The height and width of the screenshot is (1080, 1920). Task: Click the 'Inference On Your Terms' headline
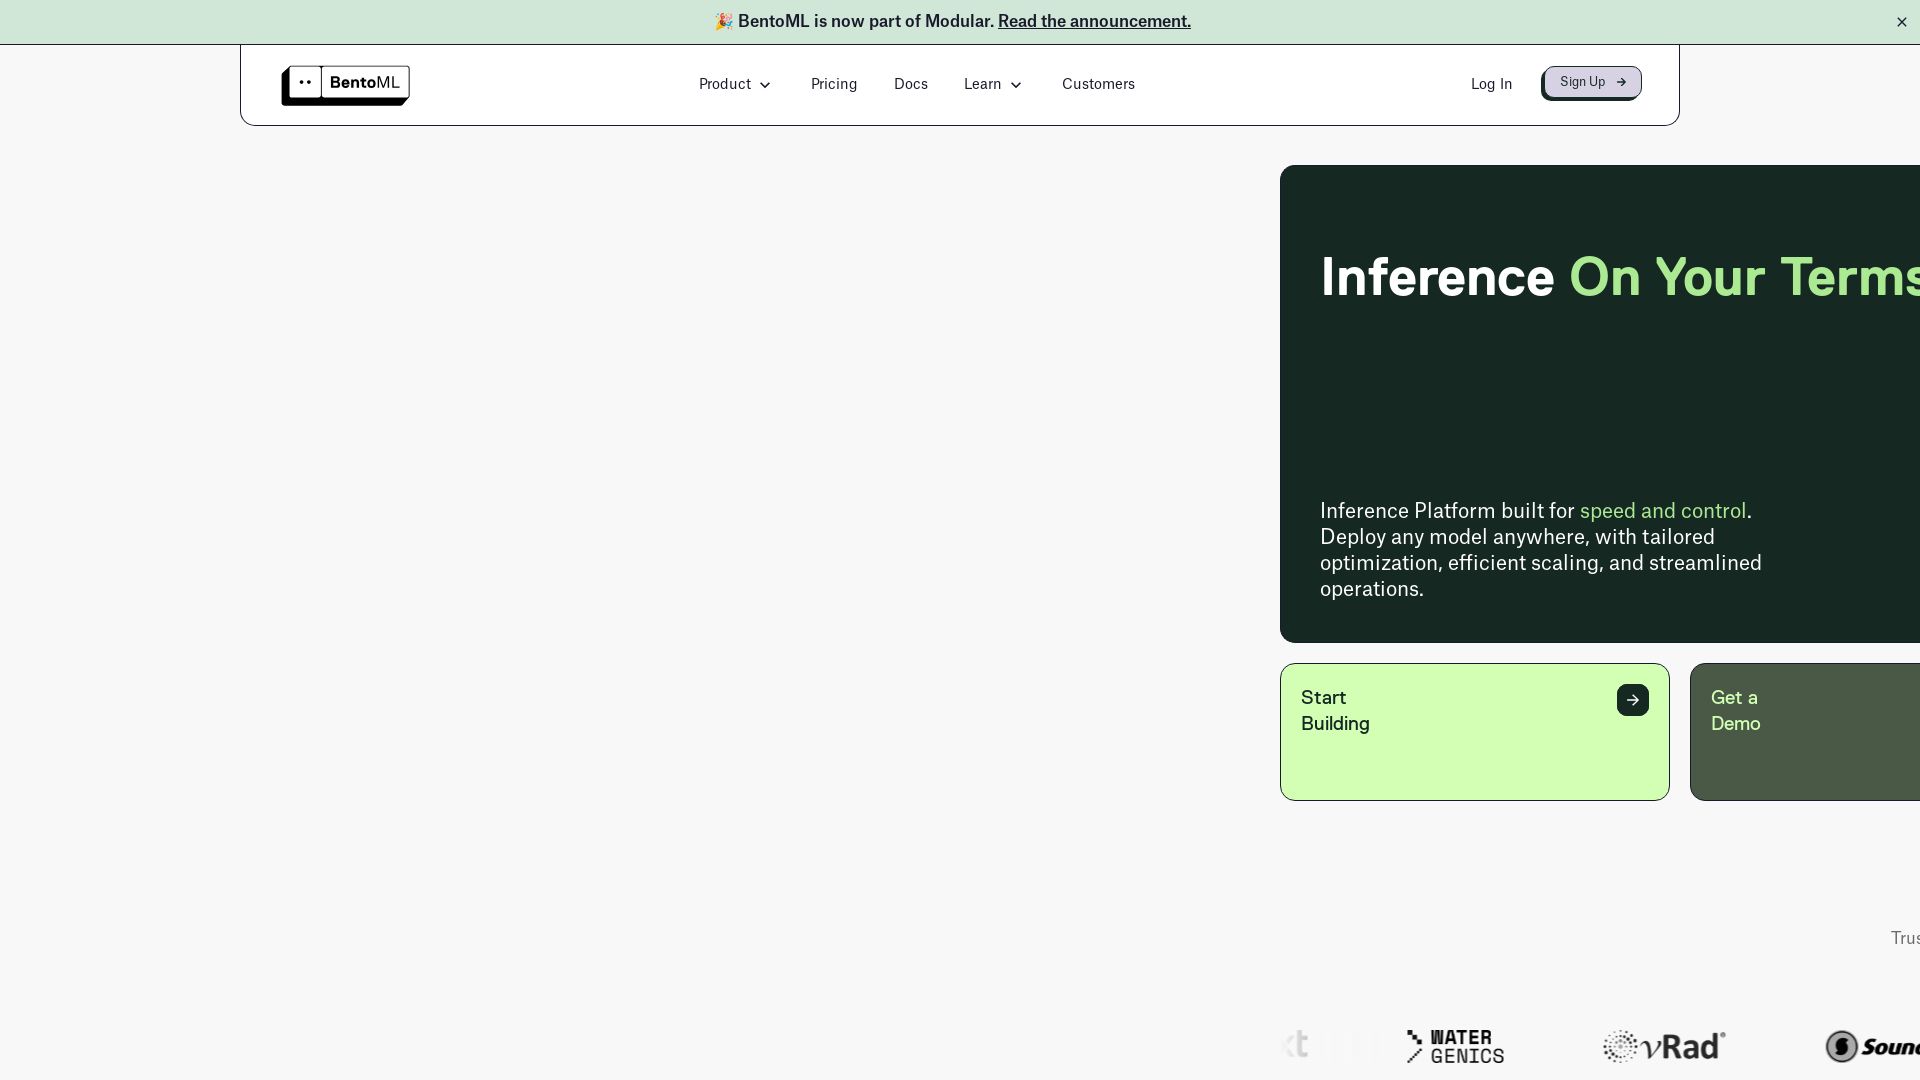[x=1620, y=277]
